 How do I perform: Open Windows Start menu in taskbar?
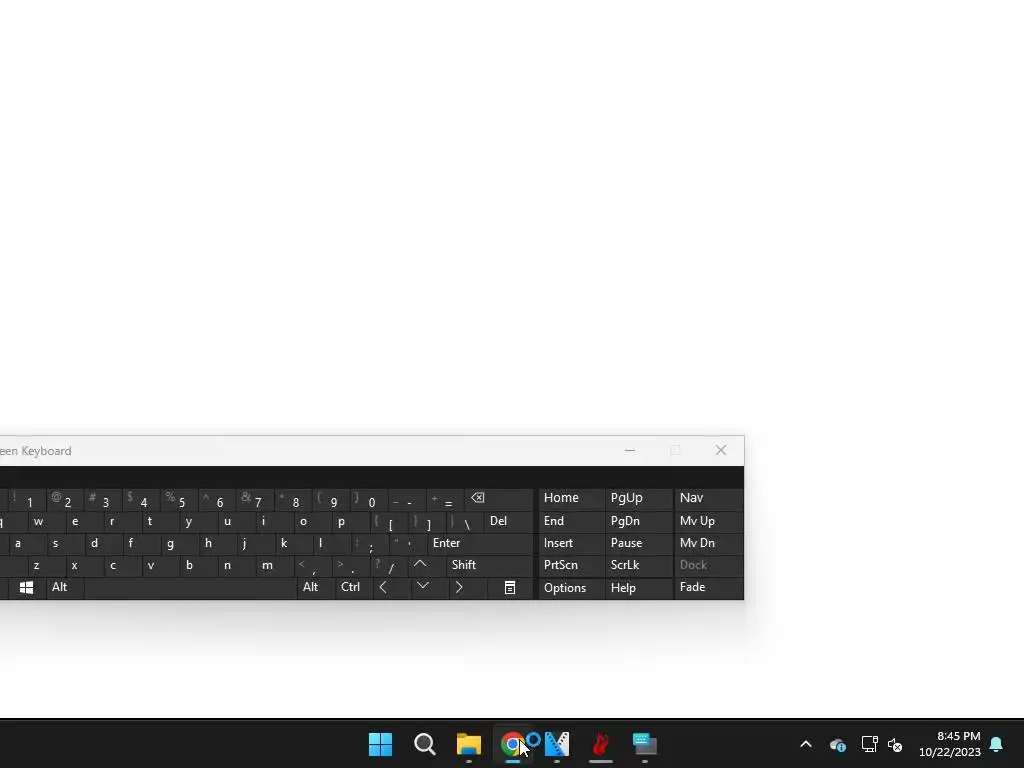pos(380,744)
